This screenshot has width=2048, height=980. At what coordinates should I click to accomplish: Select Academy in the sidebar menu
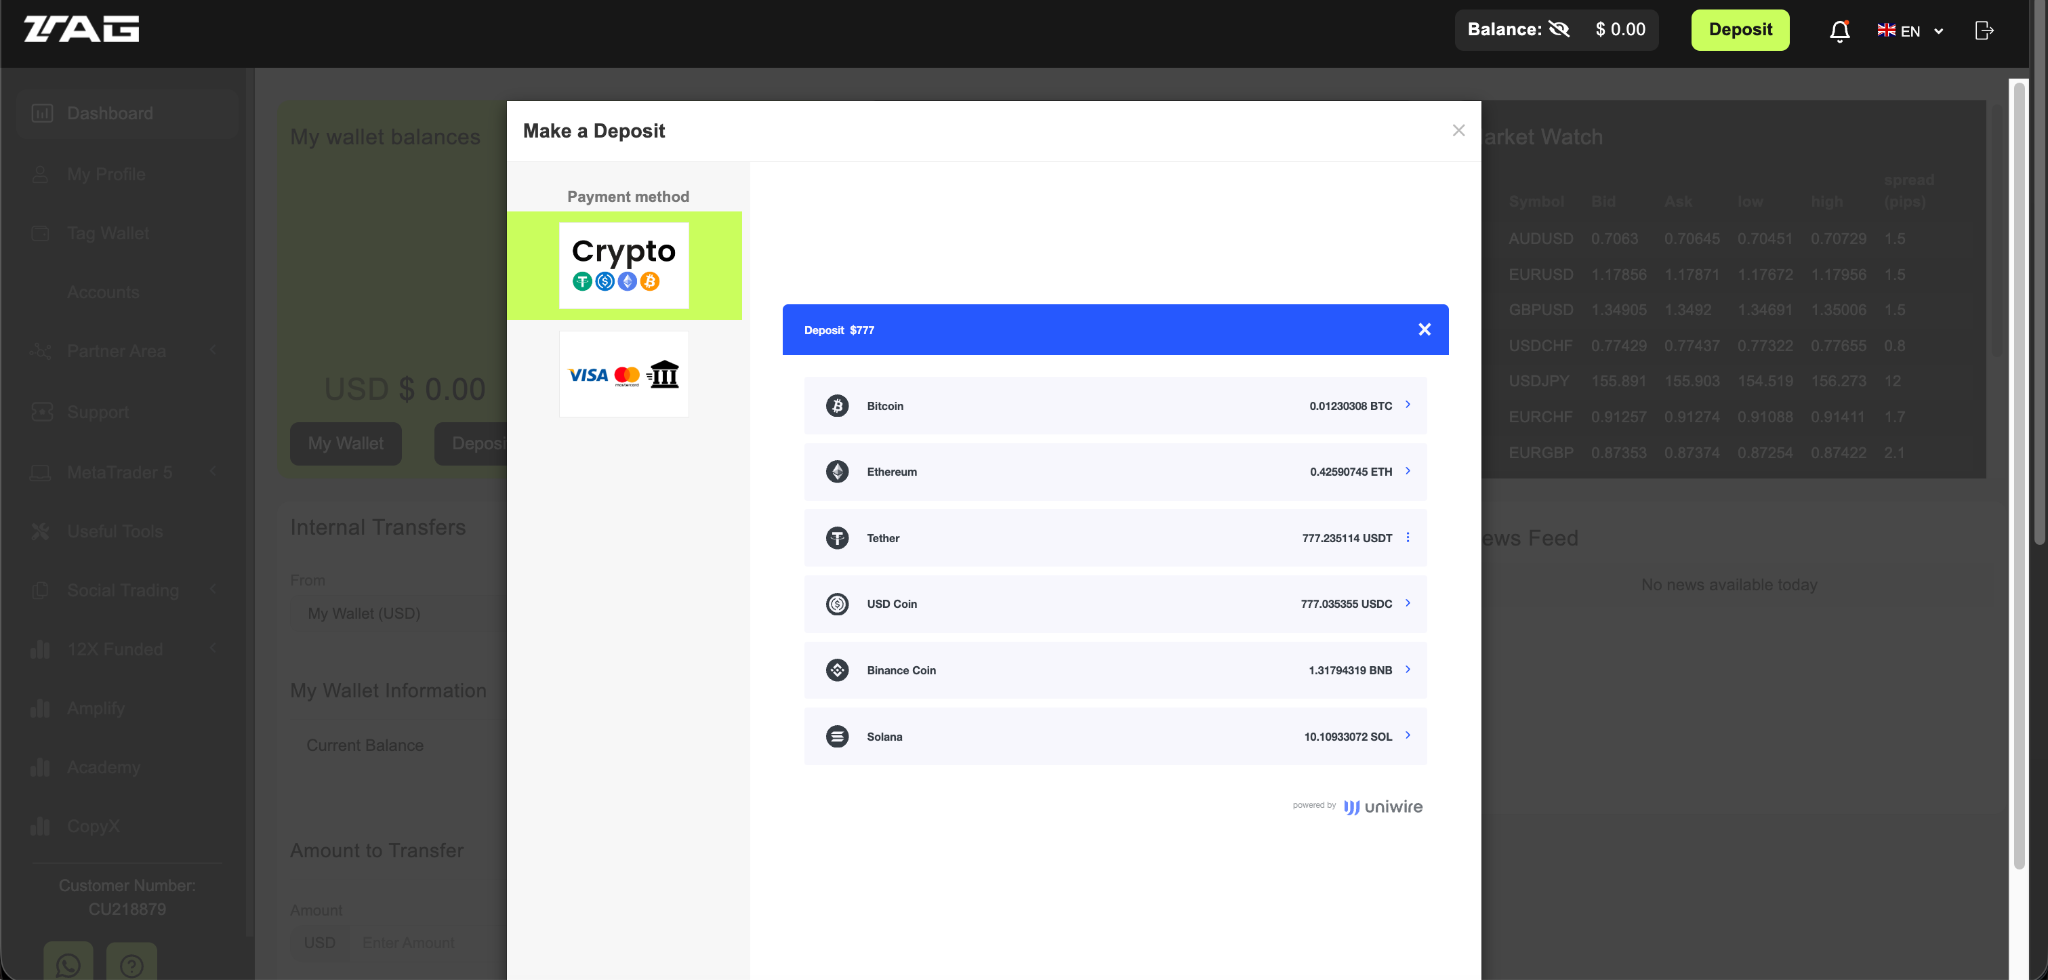[103, 766]
